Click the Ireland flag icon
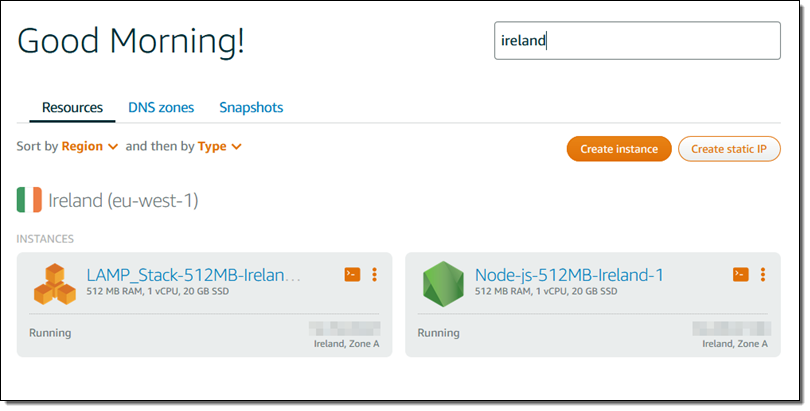The height and width of the screenshot is (411, 810). [x=29, y=200]
